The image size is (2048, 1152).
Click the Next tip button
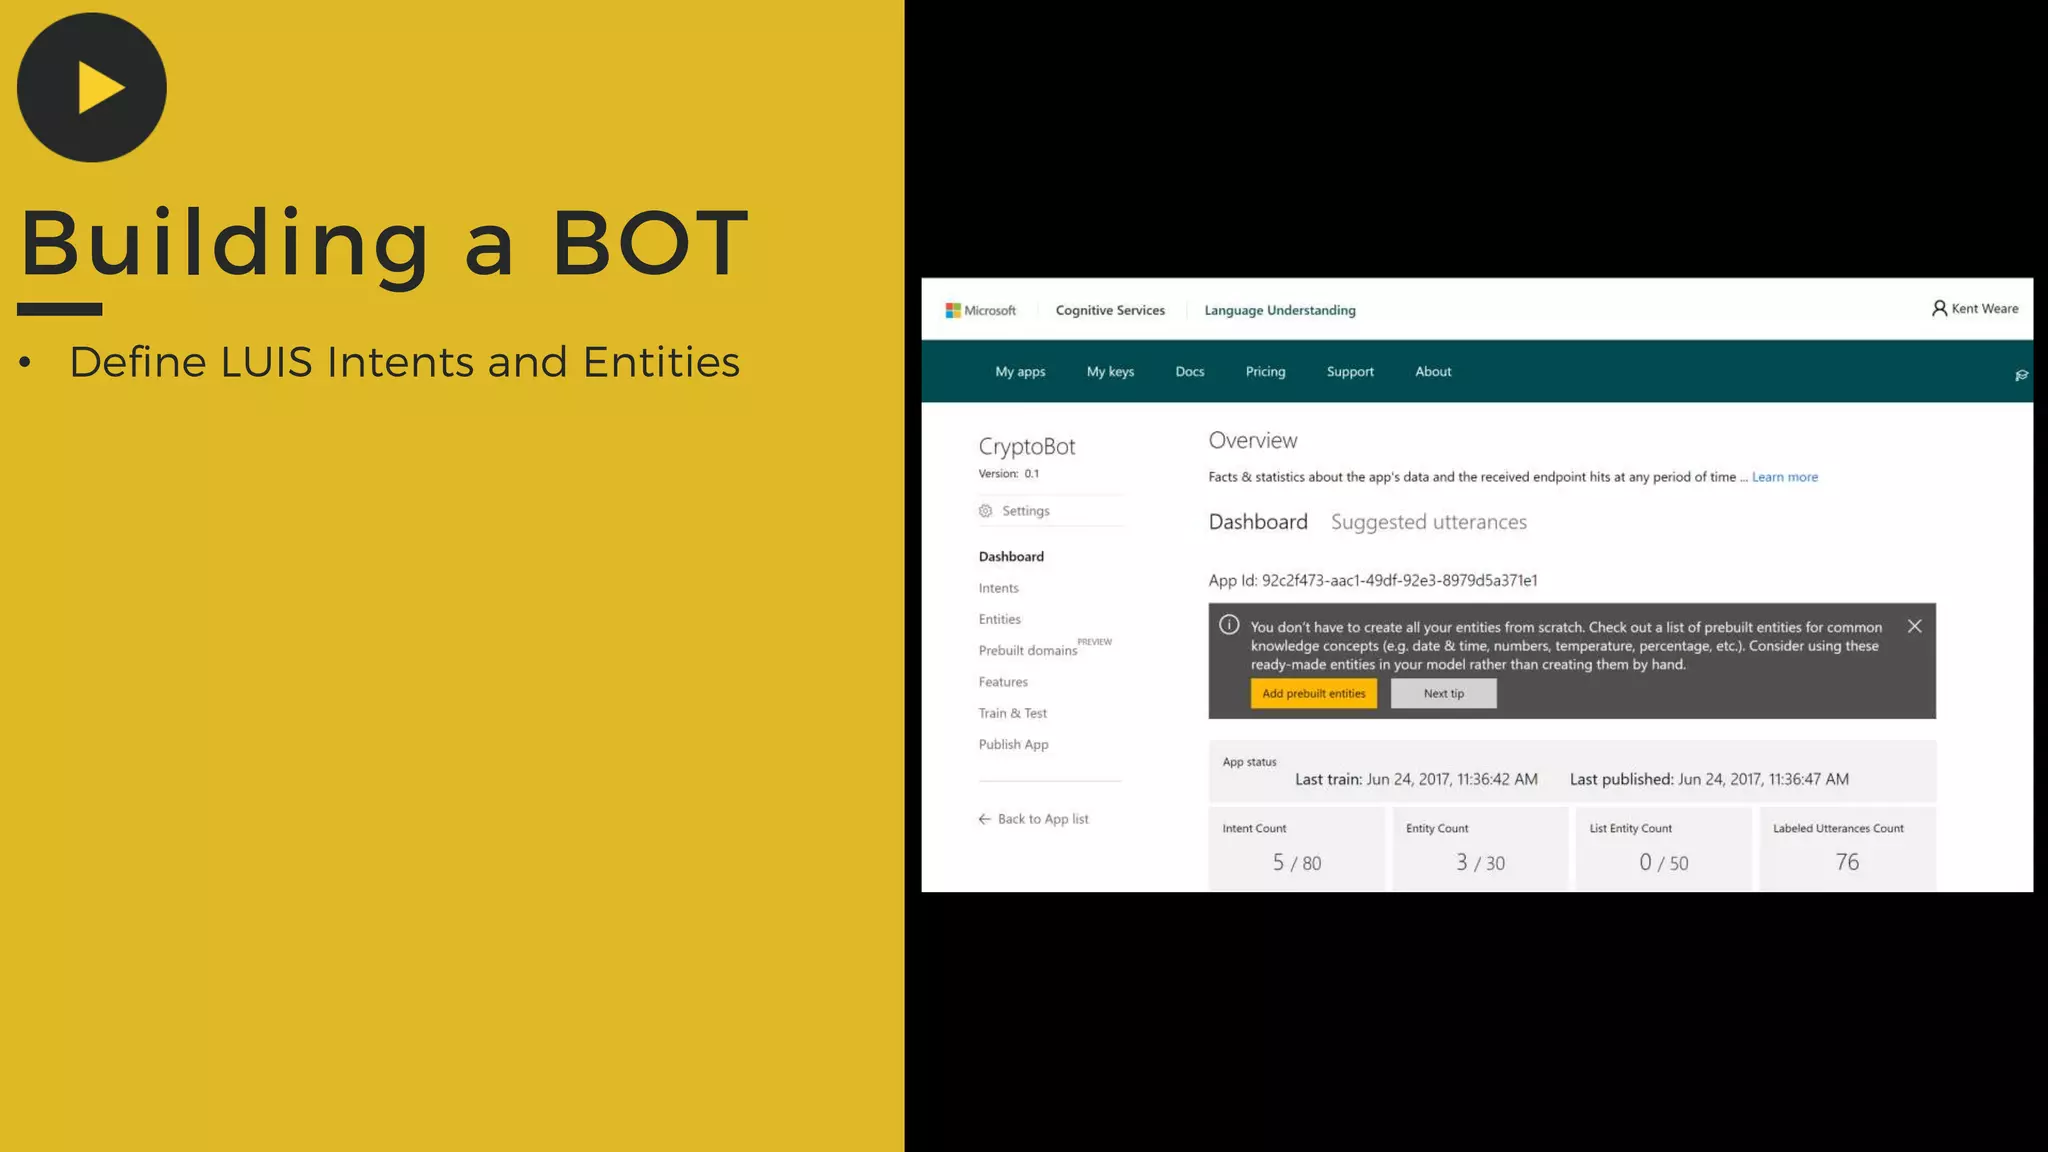[x=1443, y=693]
